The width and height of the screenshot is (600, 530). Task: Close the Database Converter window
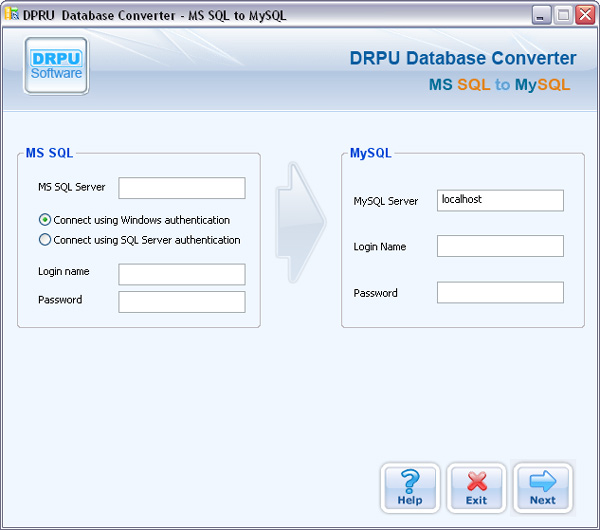(585, 15)
